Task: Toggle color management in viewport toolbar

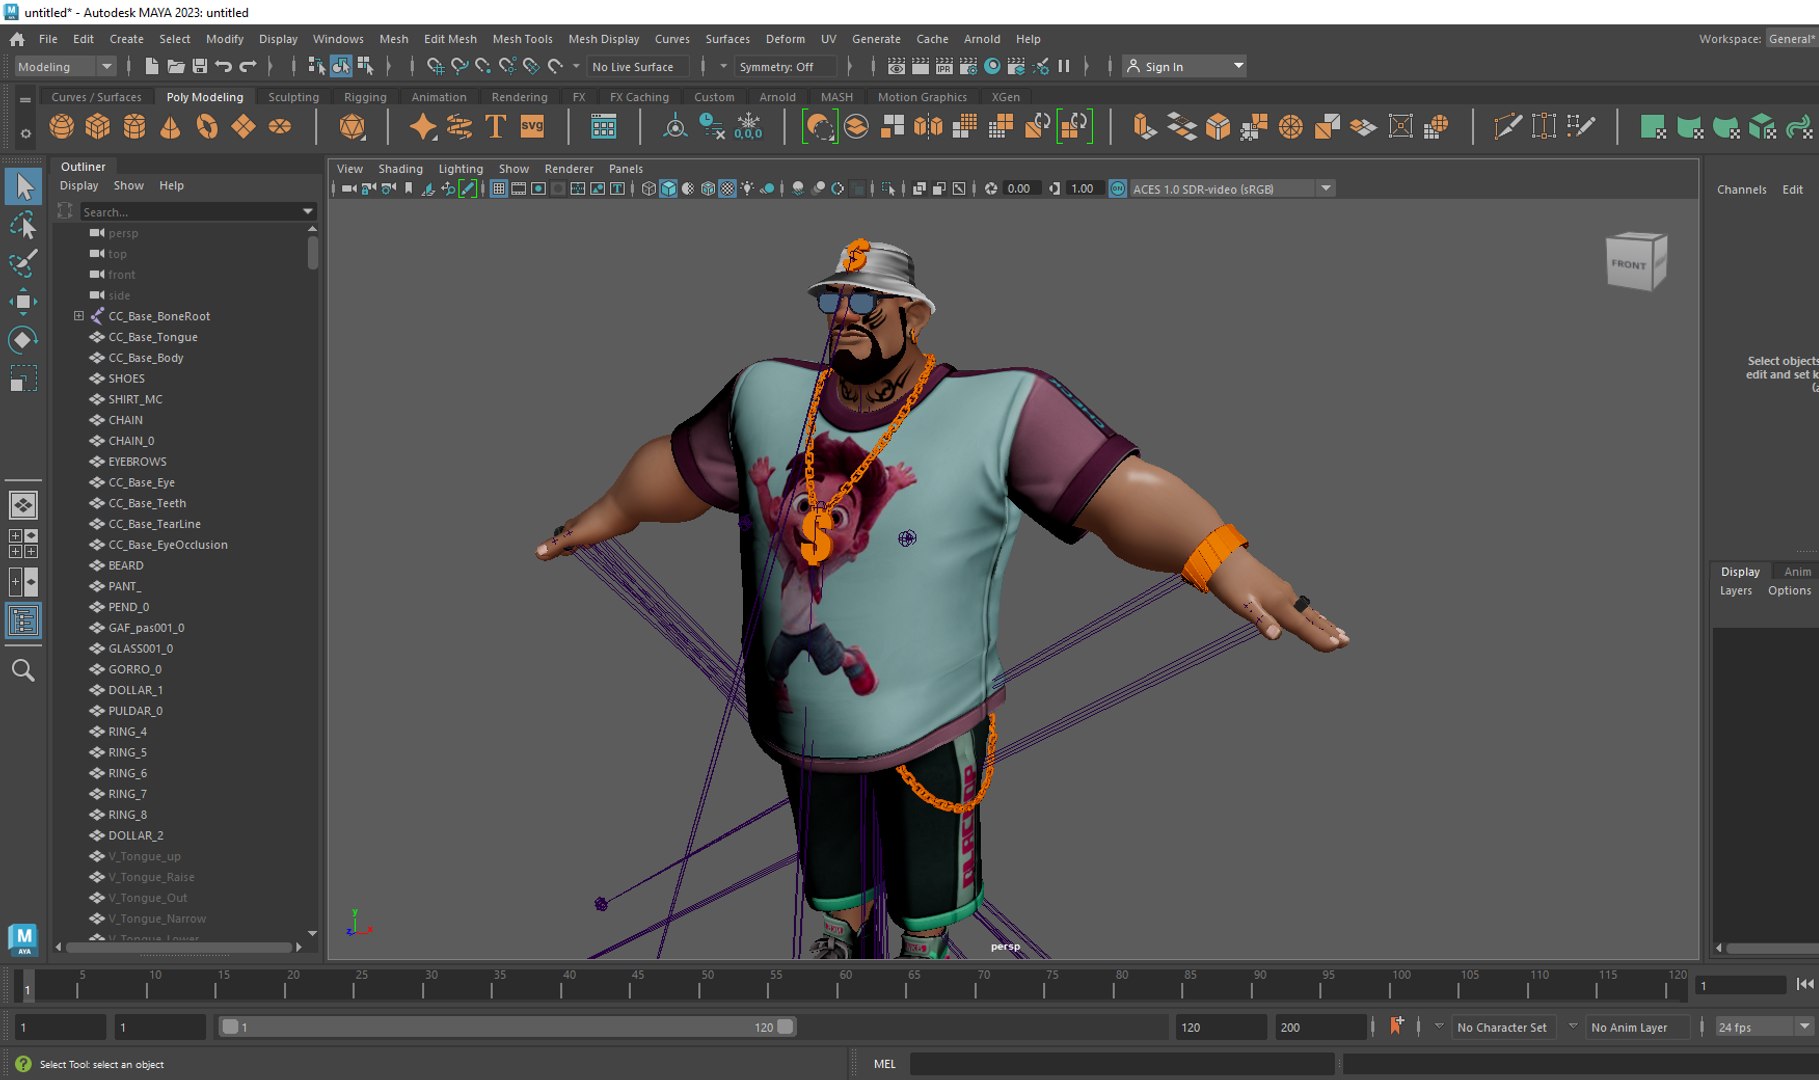Action: 1118,188
